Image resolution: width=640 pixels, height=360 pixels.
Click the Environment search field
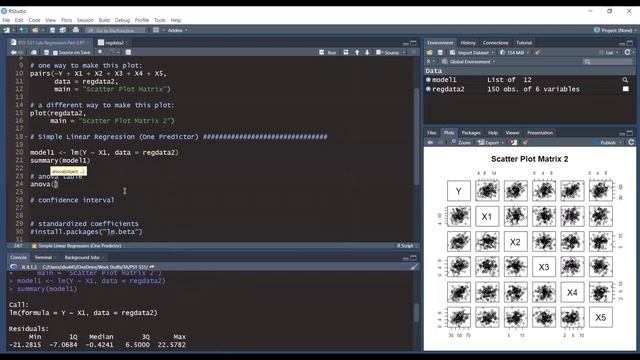pos(607,62)
